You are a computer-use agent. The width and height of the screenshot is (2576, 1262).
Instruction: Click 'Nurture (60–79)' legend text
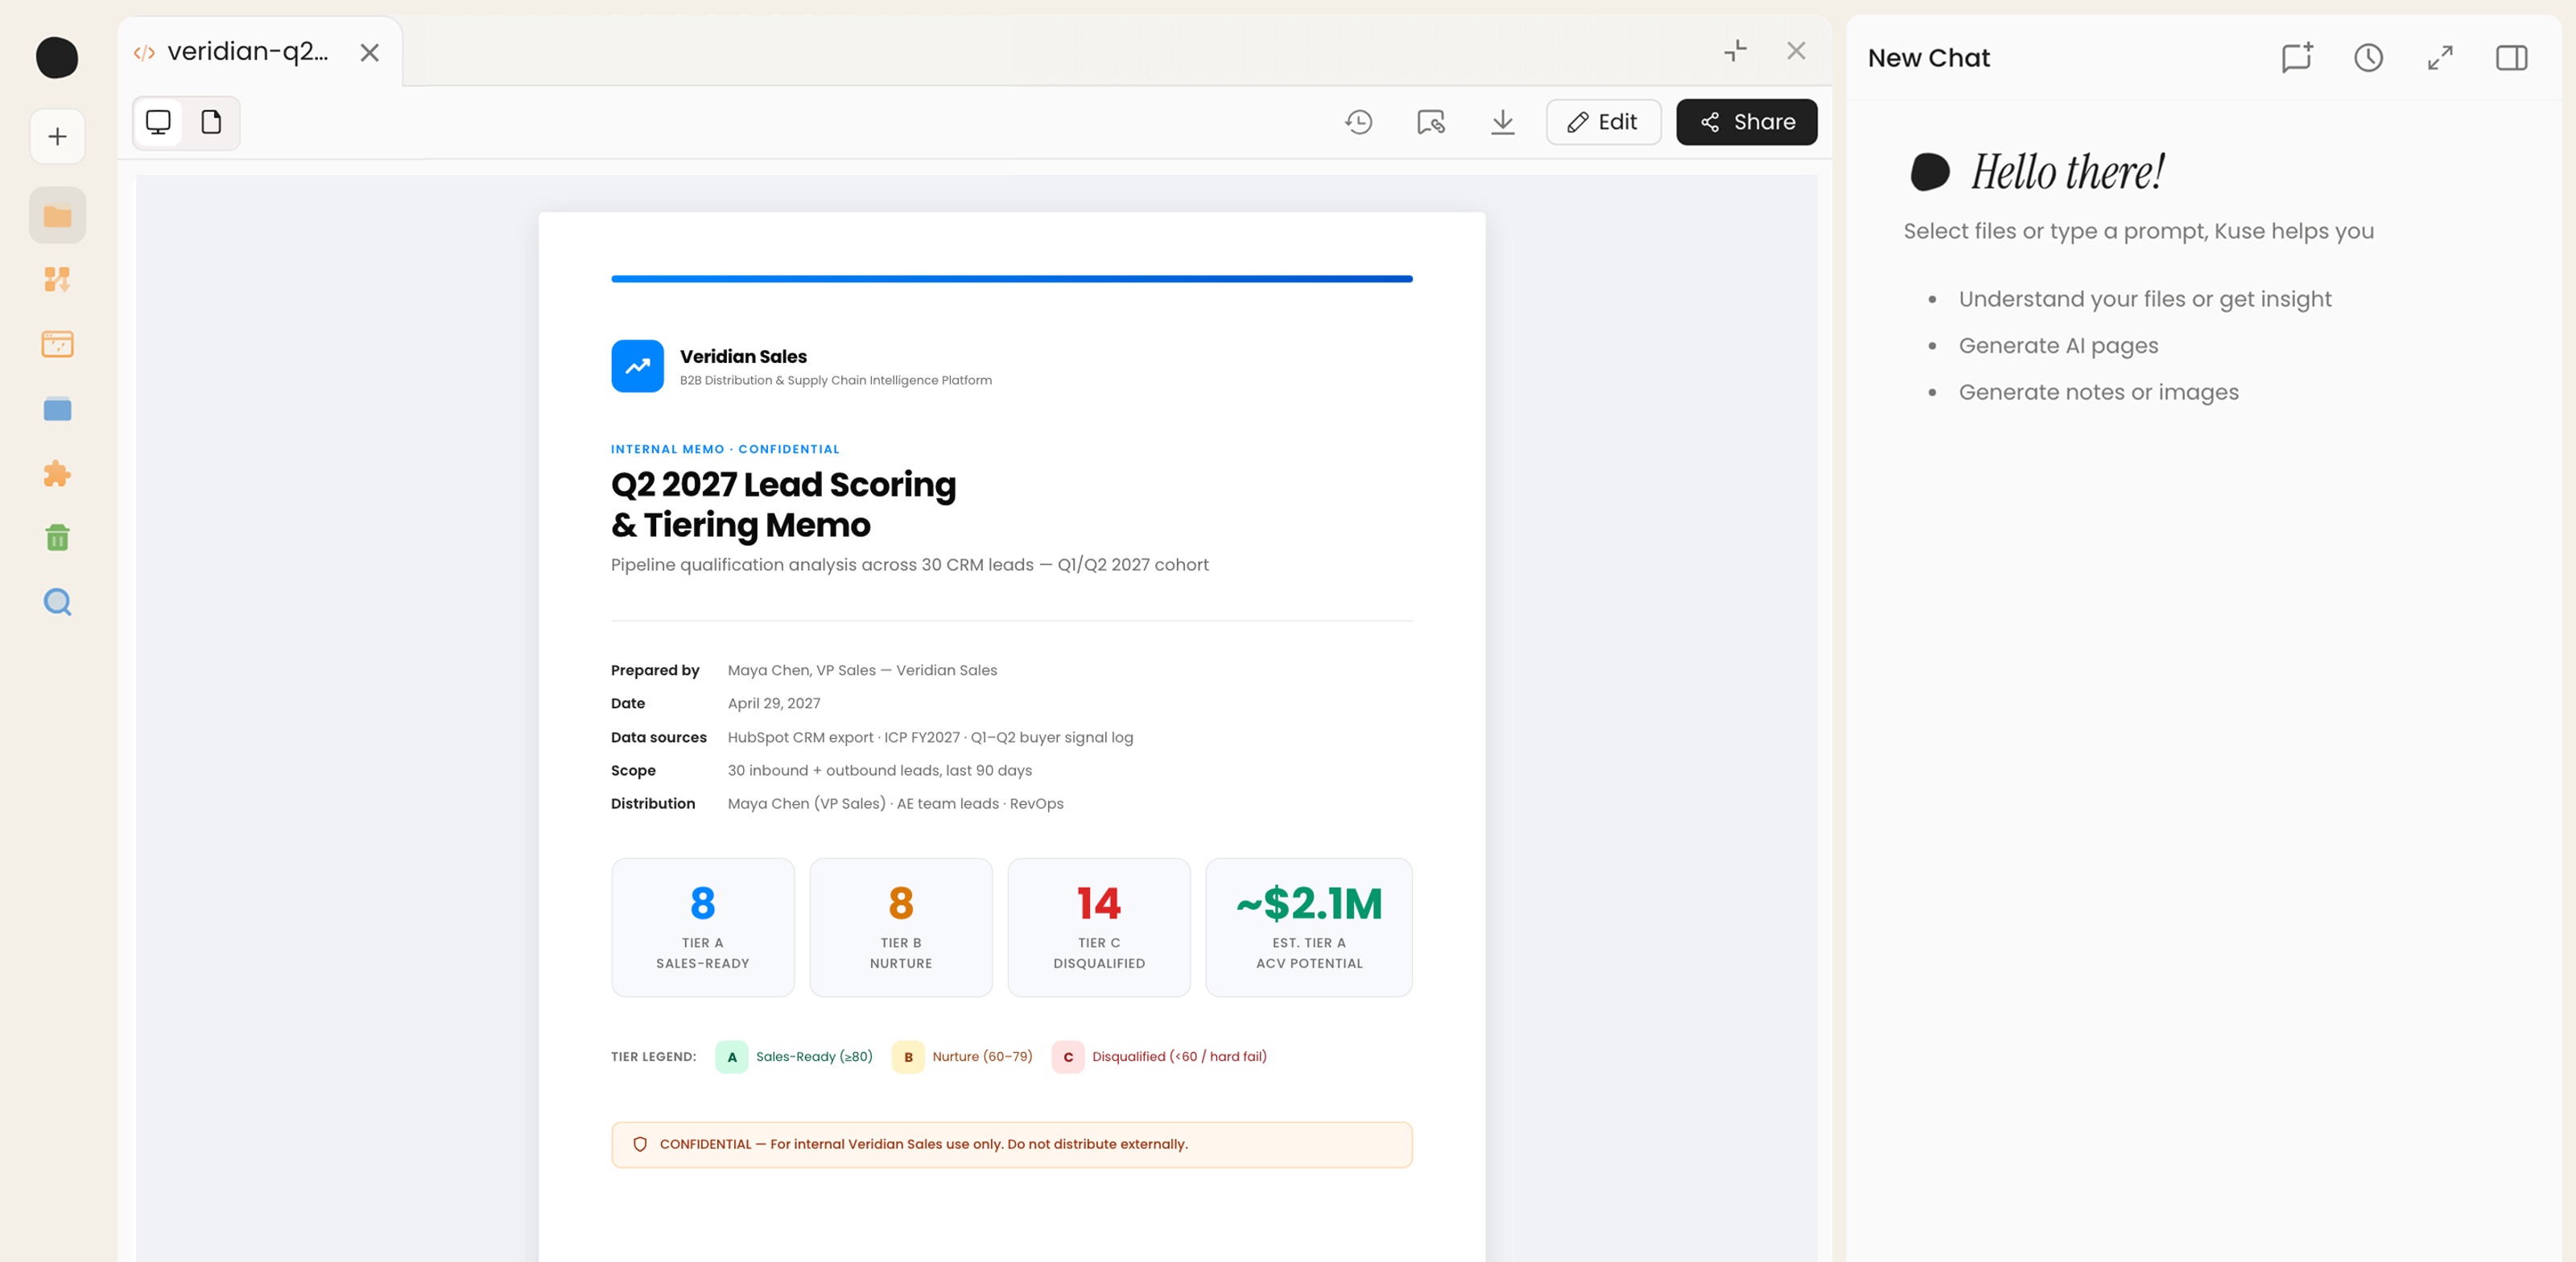(x=982, y=1056)
